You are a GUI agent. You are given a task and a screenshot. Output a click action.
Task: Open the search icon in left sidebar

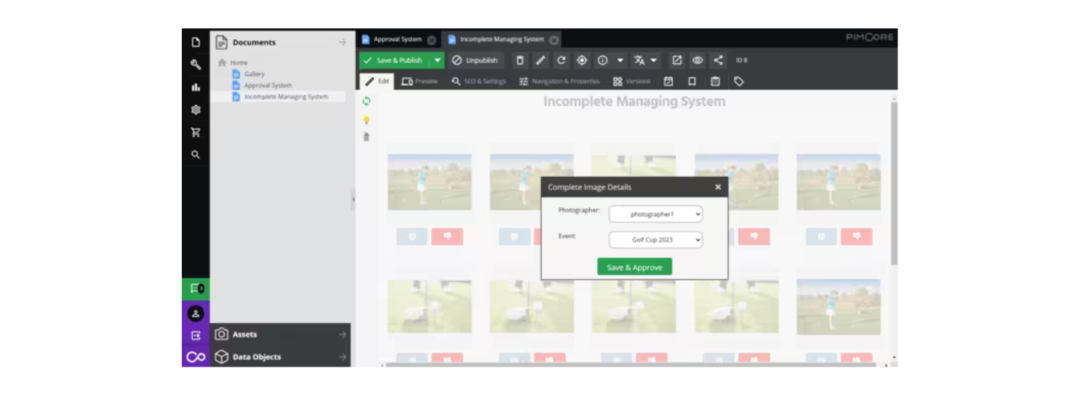(x=196, y=155)
